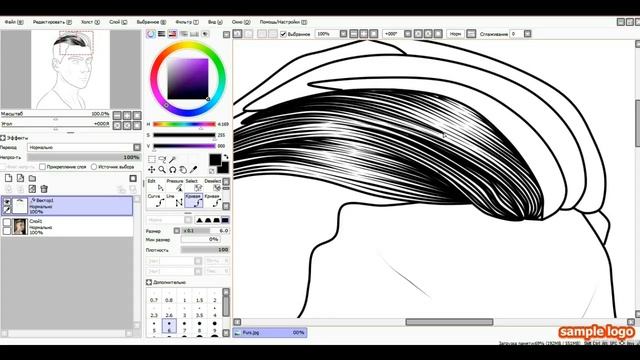Click the navigator preview thumbnail
The image size is (640, 360).
pos(71,69)
